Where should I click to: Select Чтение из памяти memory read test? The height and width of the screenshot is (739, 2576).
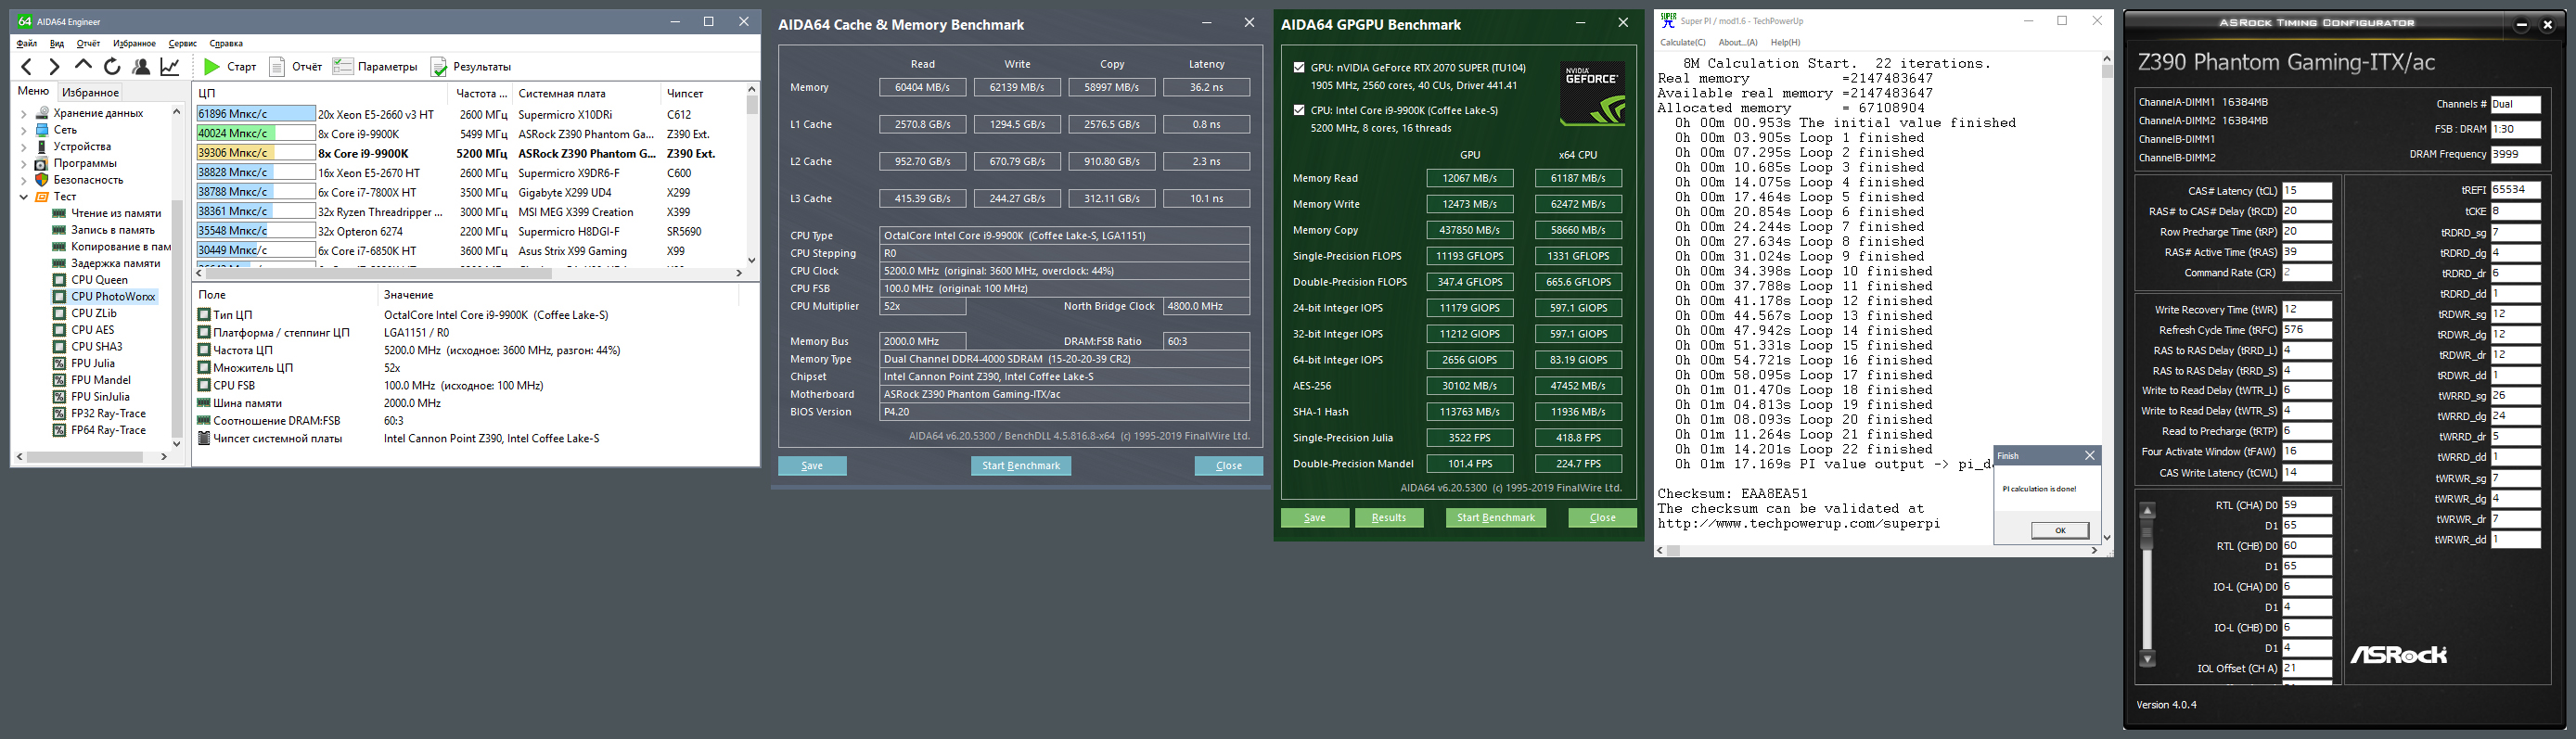point(116,213)
